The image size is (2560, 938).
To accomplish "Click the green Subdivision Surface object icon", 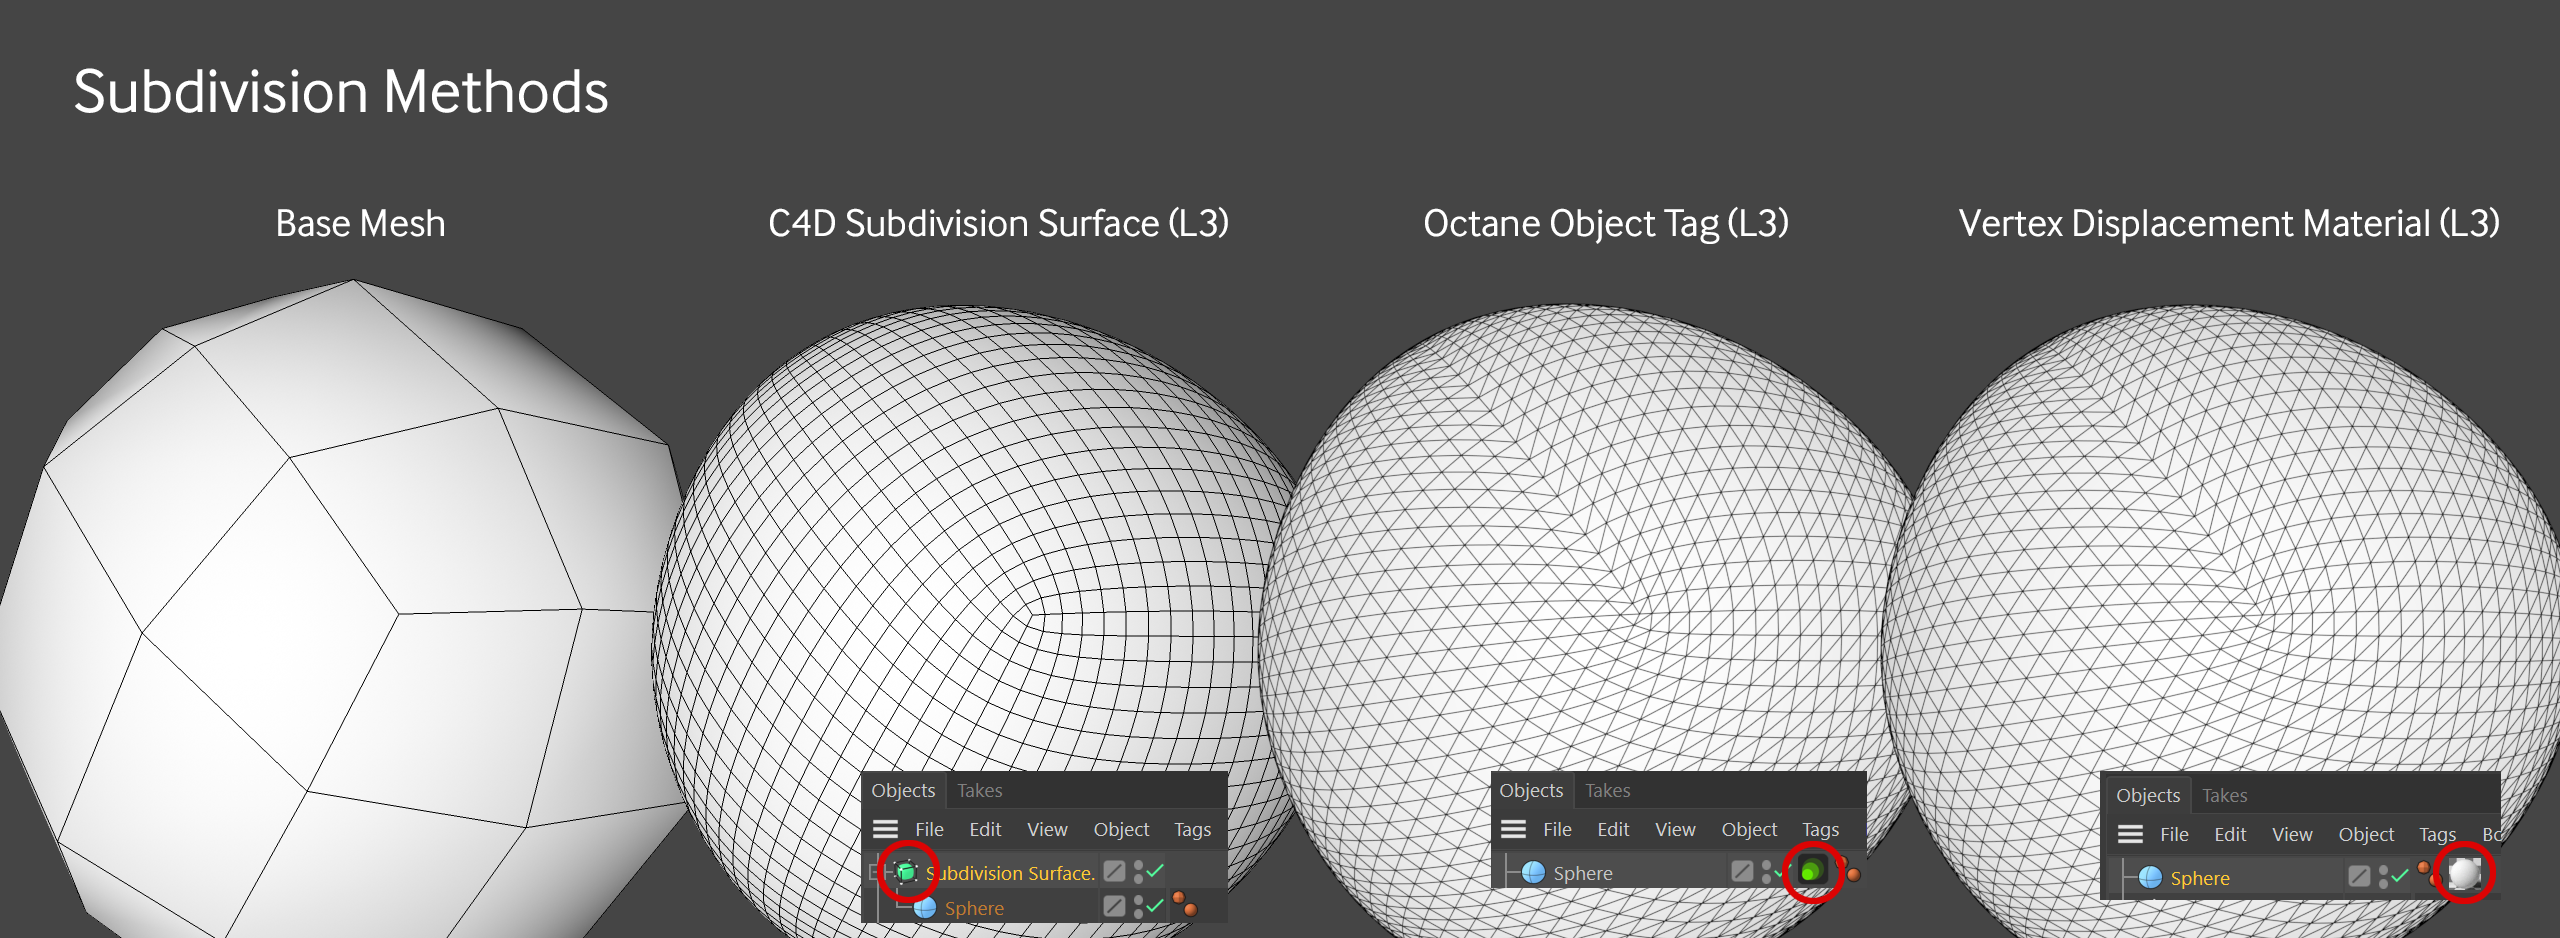I will [906, 872].
